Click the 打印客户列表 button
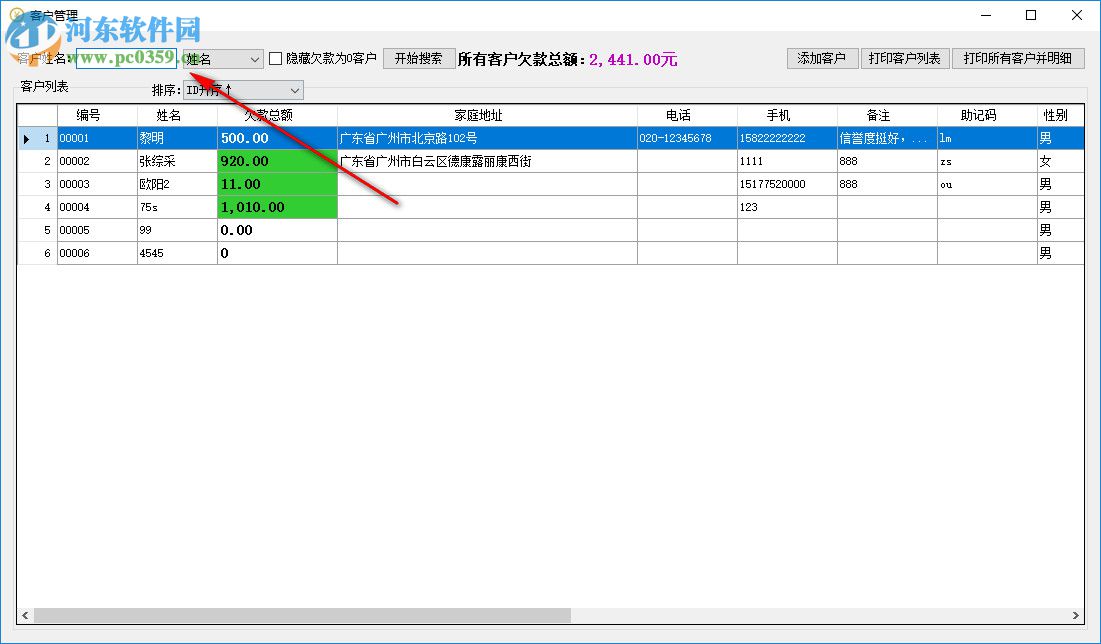Image resolution: width=1101 pixels, height=644 pixels. pyautogui.click(x=904, y=58)
